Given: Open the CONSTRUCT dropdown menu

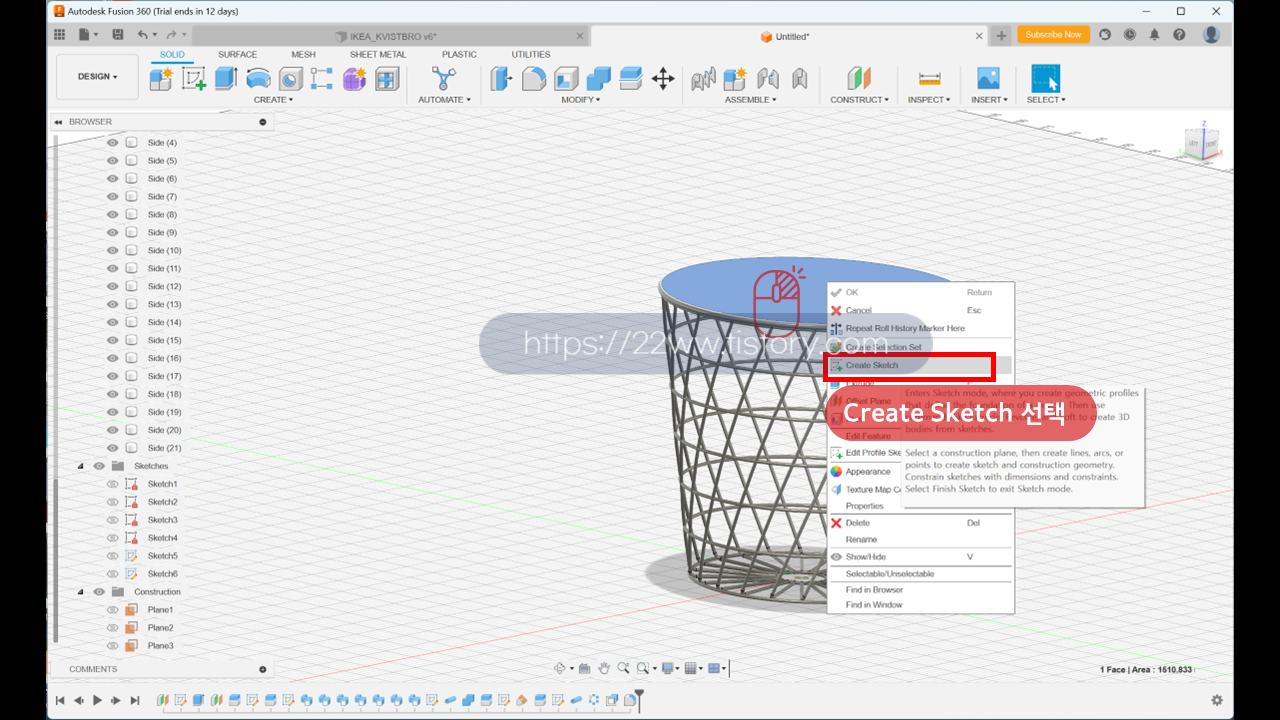Looking at the screenshot, I should click(859, 100).
